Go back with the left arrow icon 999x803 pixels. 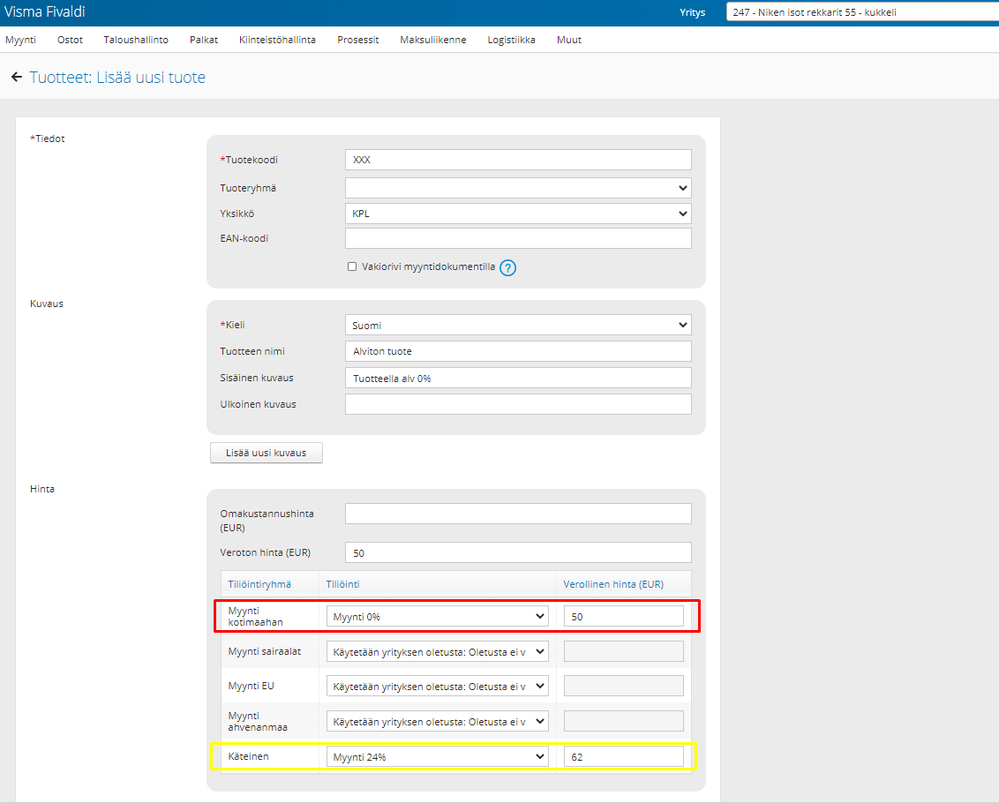tap(17, 77)
